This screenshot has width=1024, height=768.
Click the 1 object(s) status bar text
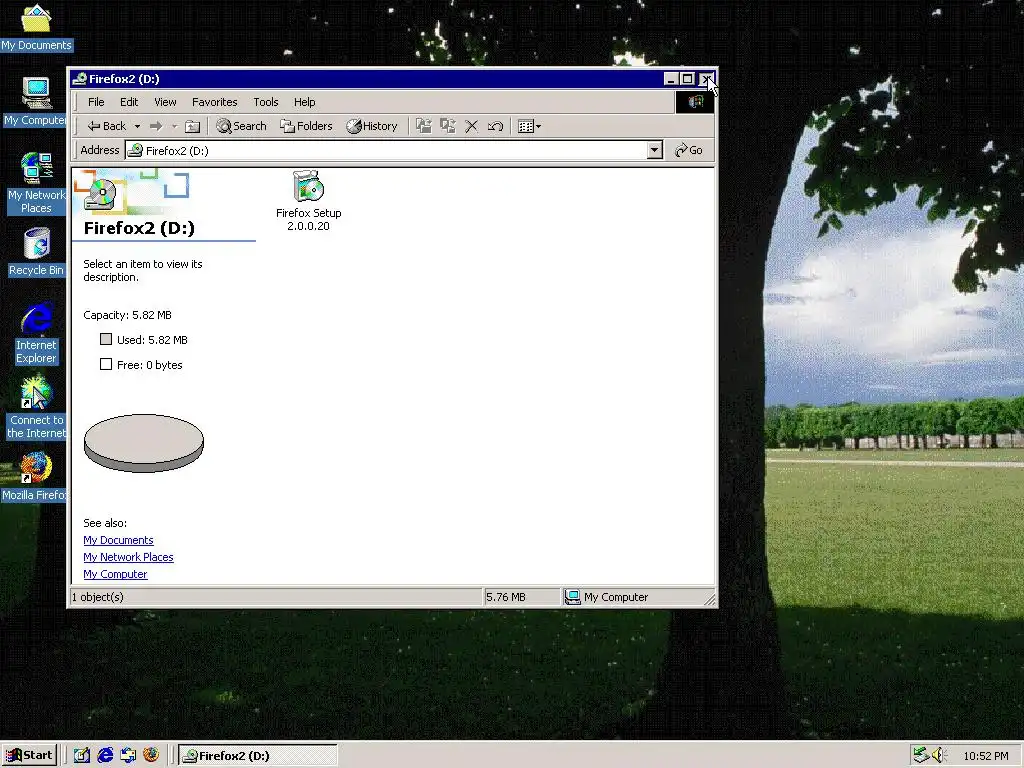pyautogui.click(x=97, y=597)
